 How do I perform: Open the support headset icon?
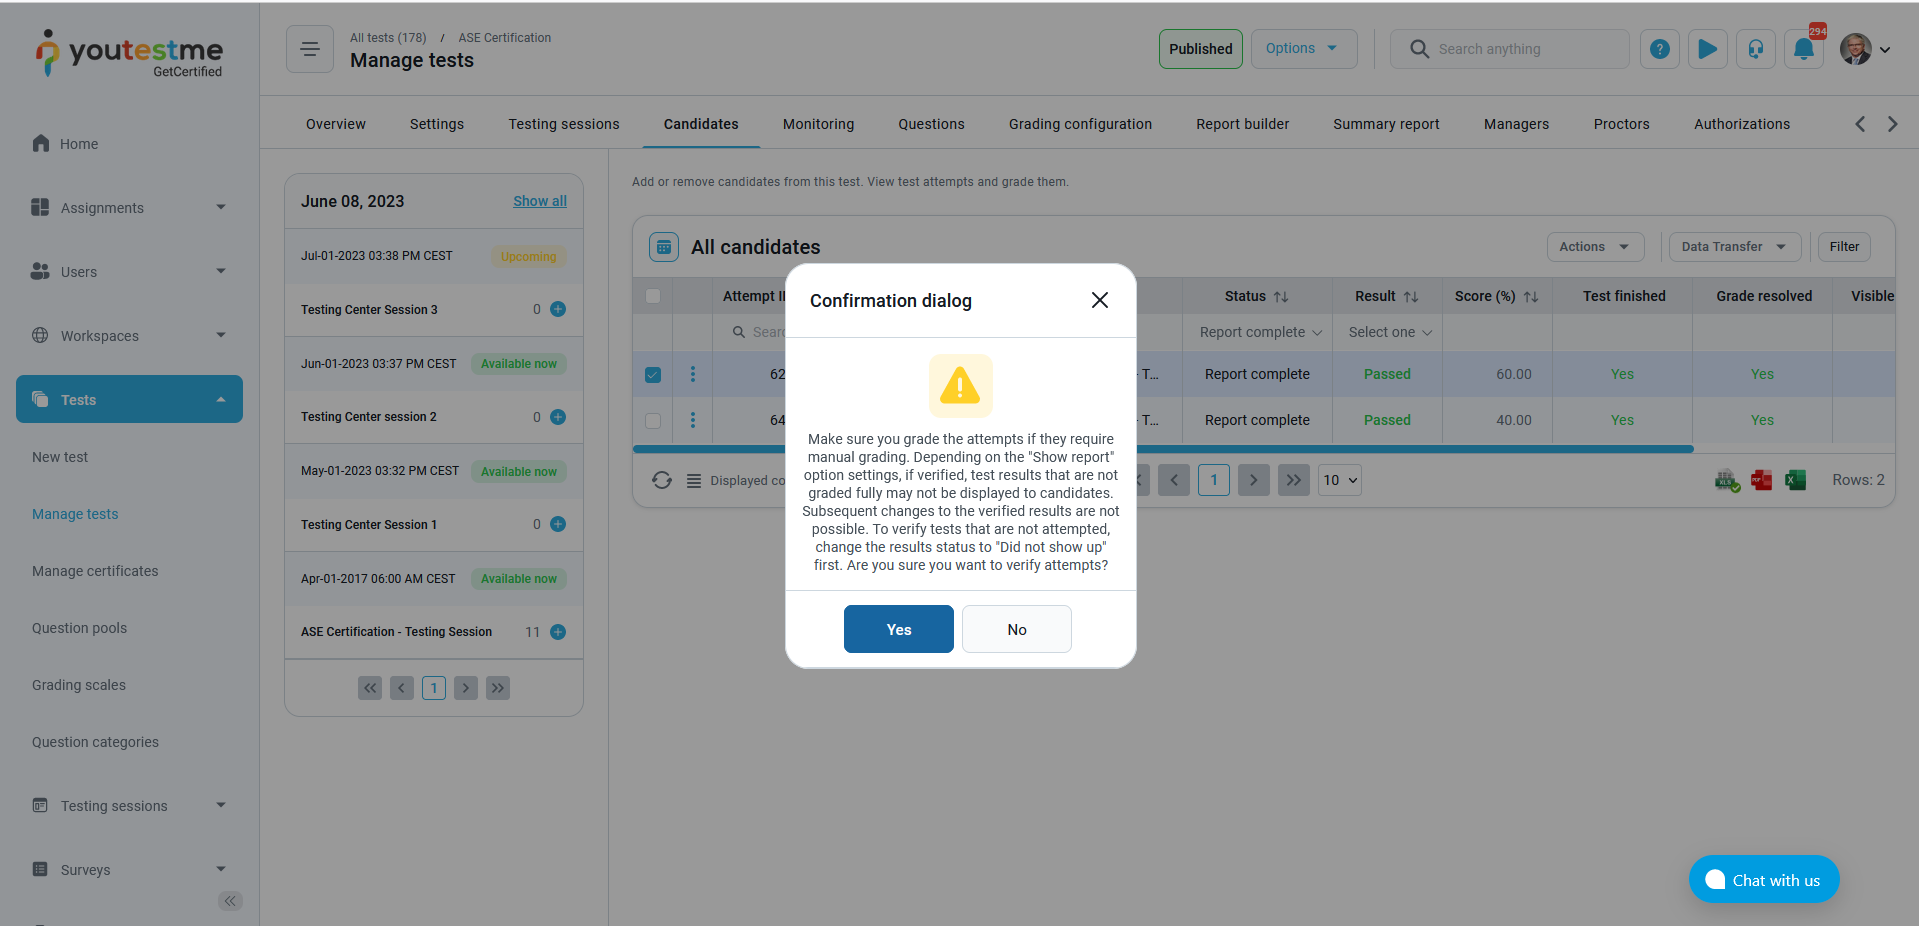[1755, 49]
